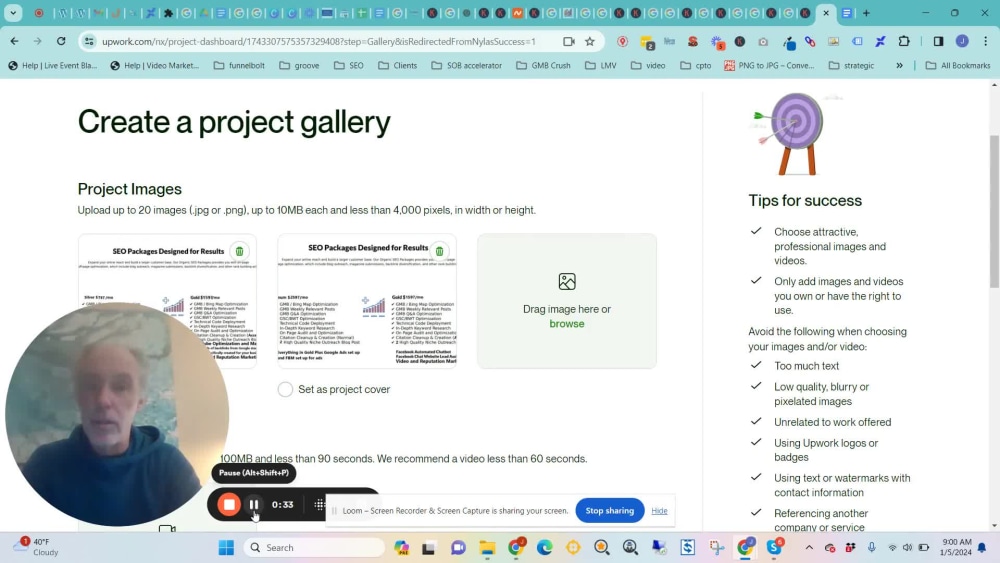Reload the Upwork page
Screen dimensions: 1000x563
pyautogui.click(x=61, y=41)
